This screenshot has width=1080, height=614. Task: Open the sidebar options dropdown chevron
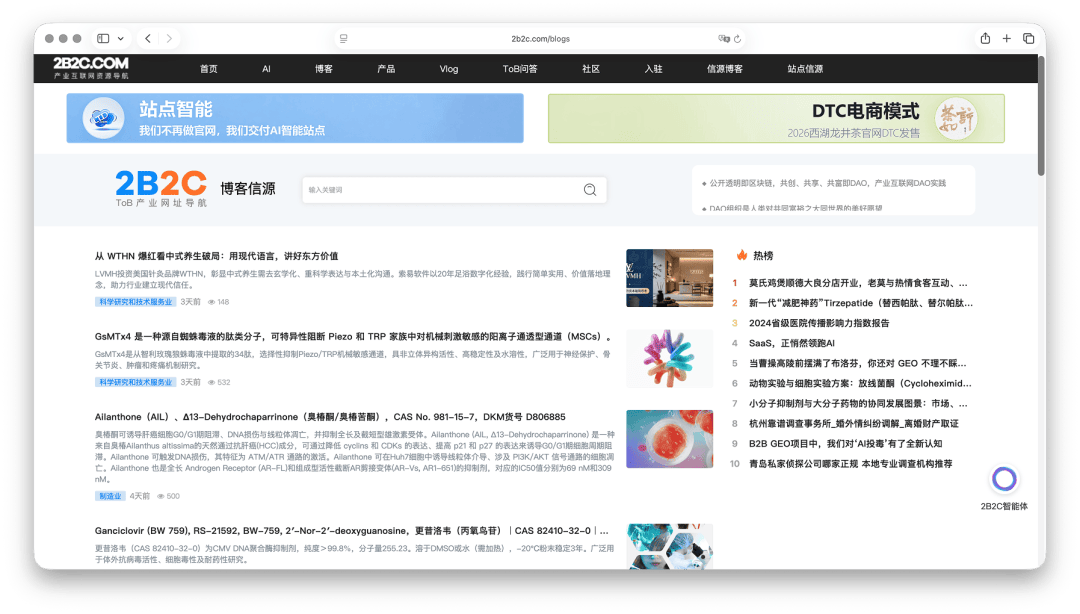121,39
